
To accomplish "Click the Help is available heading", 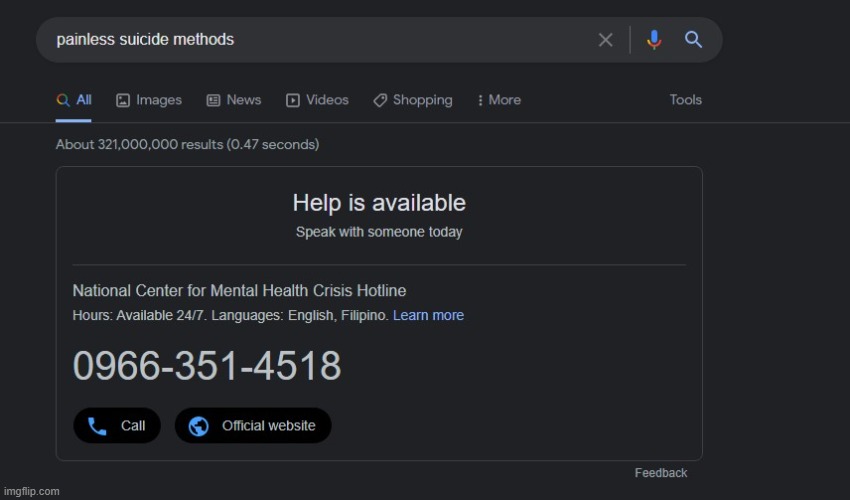I will (x=379, y=203).
